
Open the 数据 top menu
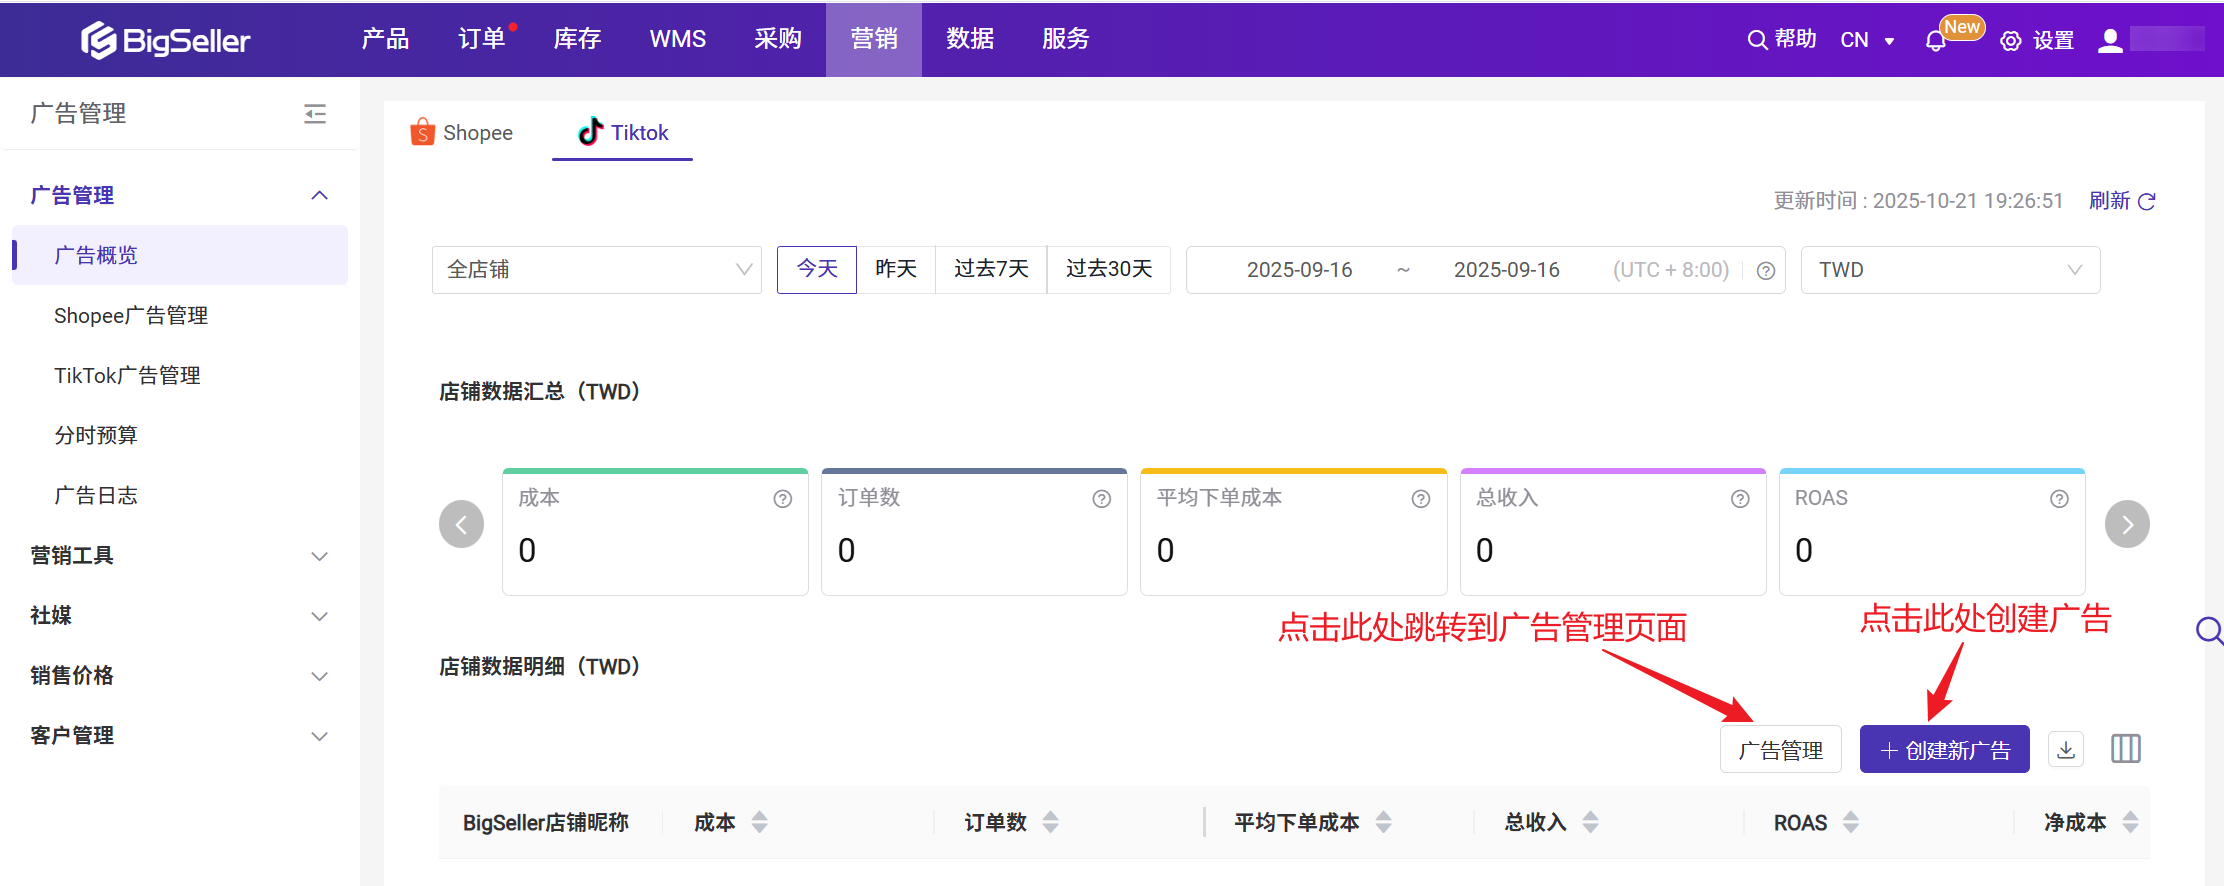[x=969, y=39]
